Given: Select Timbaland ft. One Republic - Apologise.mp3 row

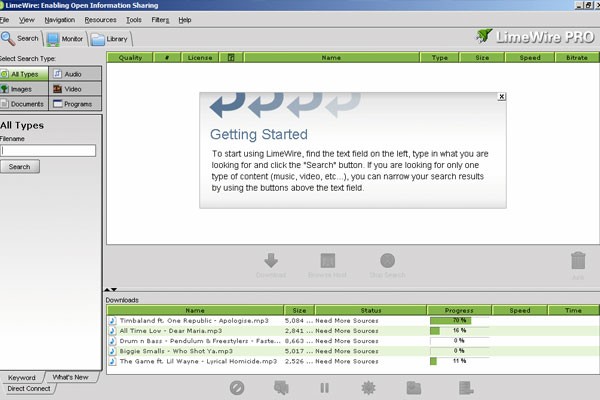Looking at the screenshot, I should pos(353,321).
